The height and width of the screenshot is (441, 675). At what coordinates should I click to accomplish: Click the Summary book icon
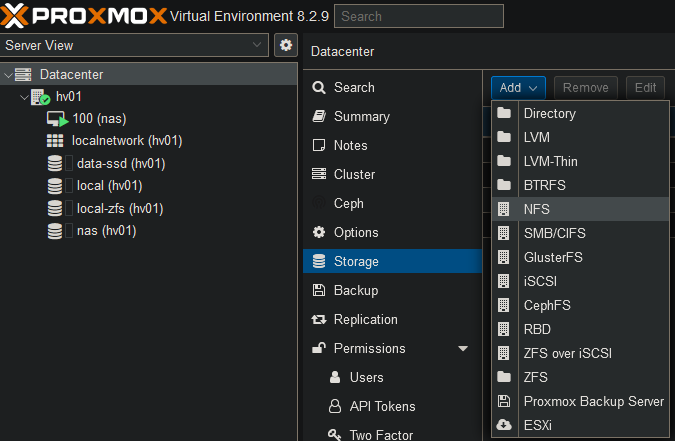[319, 116]
